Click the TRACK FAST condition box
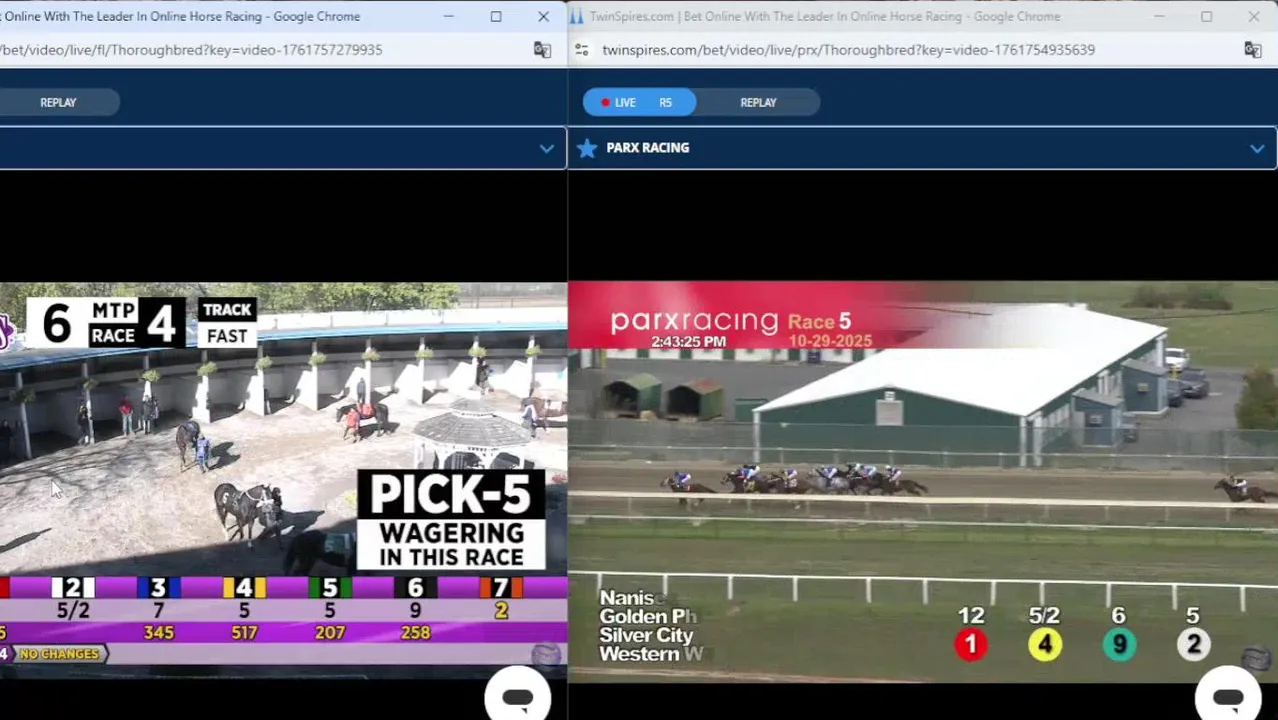The height and width of the screenshot is (720, 1278). pyautogui.click(x=227, y=323)
